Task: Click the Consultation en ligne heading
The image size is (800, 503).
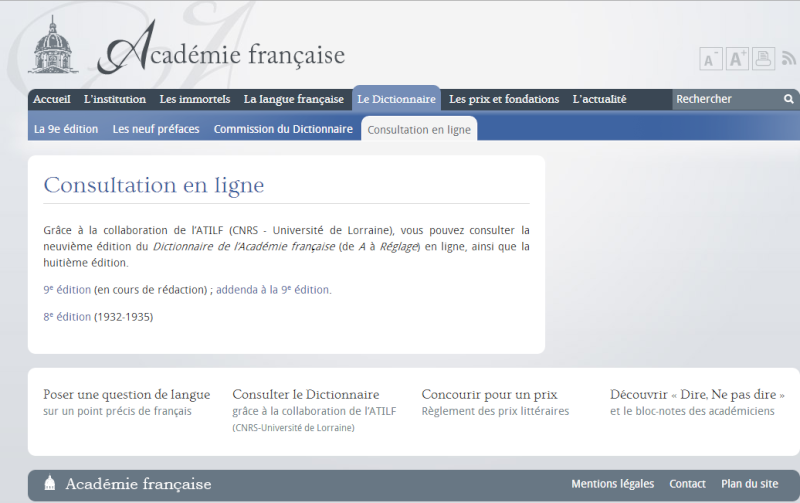Action: pos(154,185)
